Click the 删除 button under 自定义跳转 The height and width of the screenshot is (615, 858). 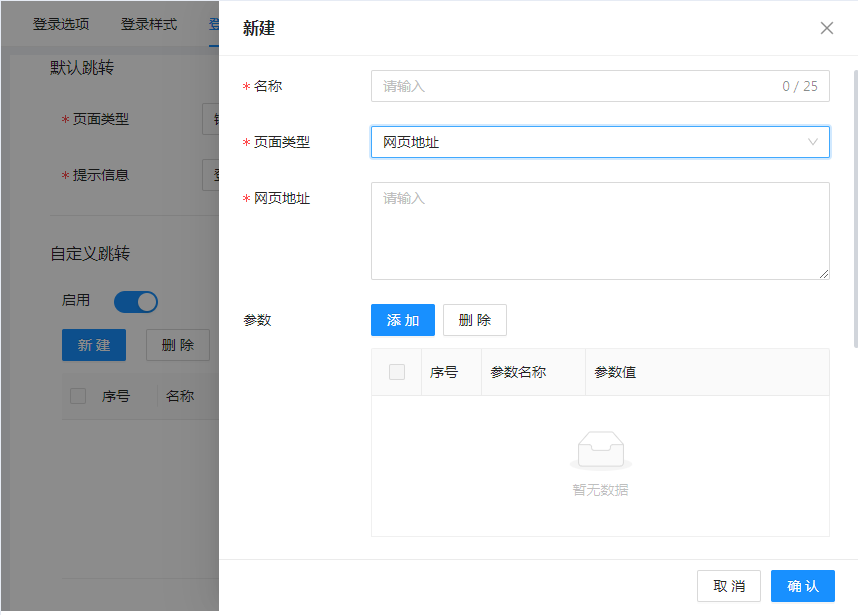pos(178,345)
